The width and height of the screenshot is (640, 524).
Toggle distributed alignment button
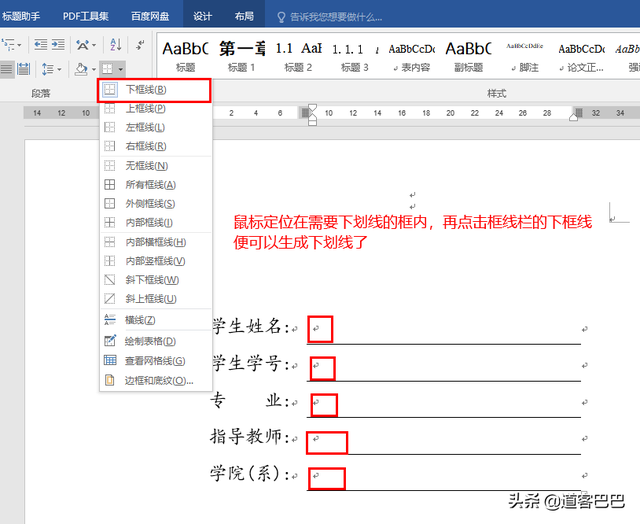click(24, 69)
